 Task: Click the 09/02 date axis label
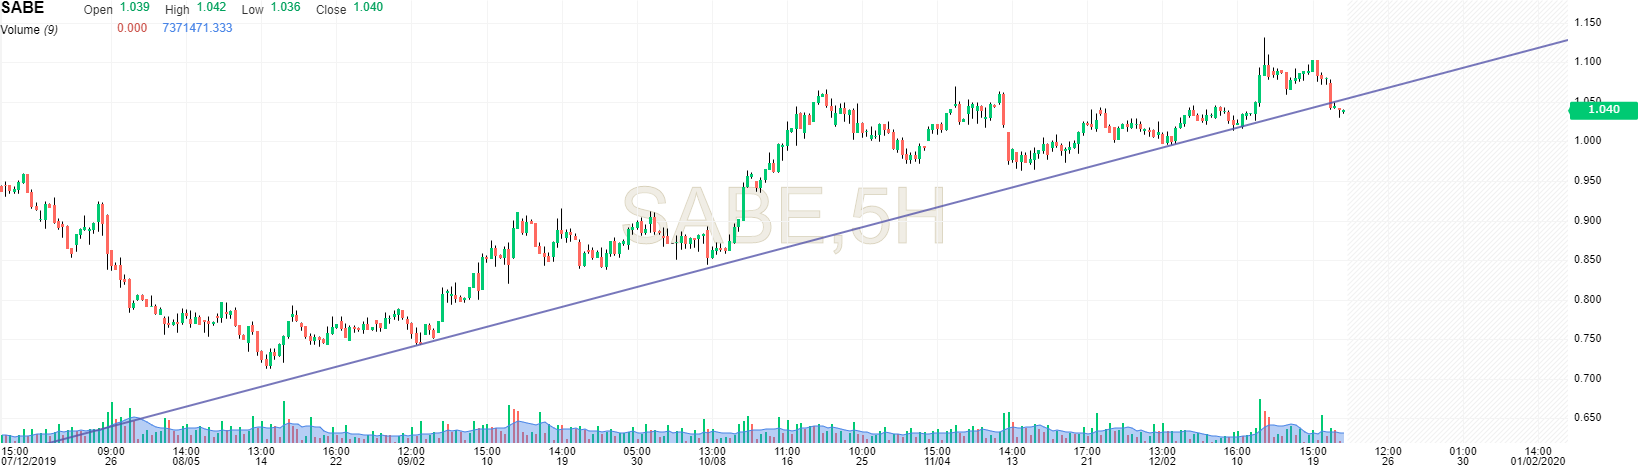click(412, 461)
